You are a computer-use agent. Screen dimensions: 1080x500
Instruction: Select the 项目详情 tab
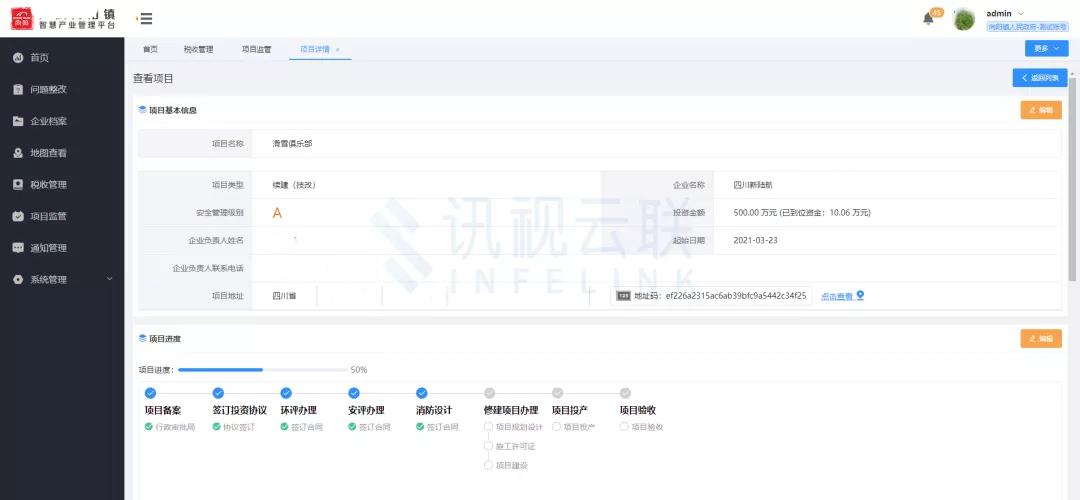coord(315,50)
